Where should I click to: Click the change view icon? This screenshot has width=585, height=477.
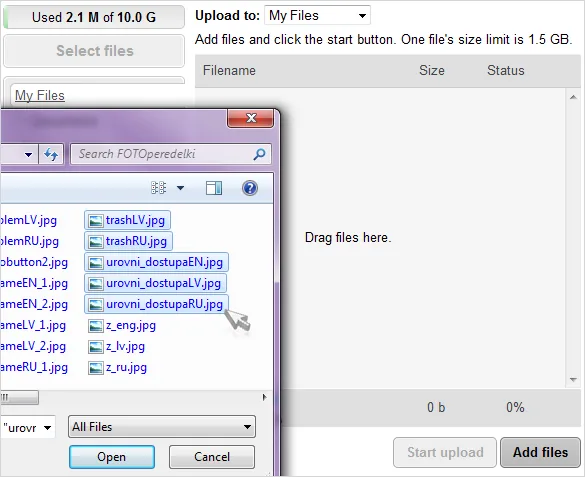(x=159, y=188)
